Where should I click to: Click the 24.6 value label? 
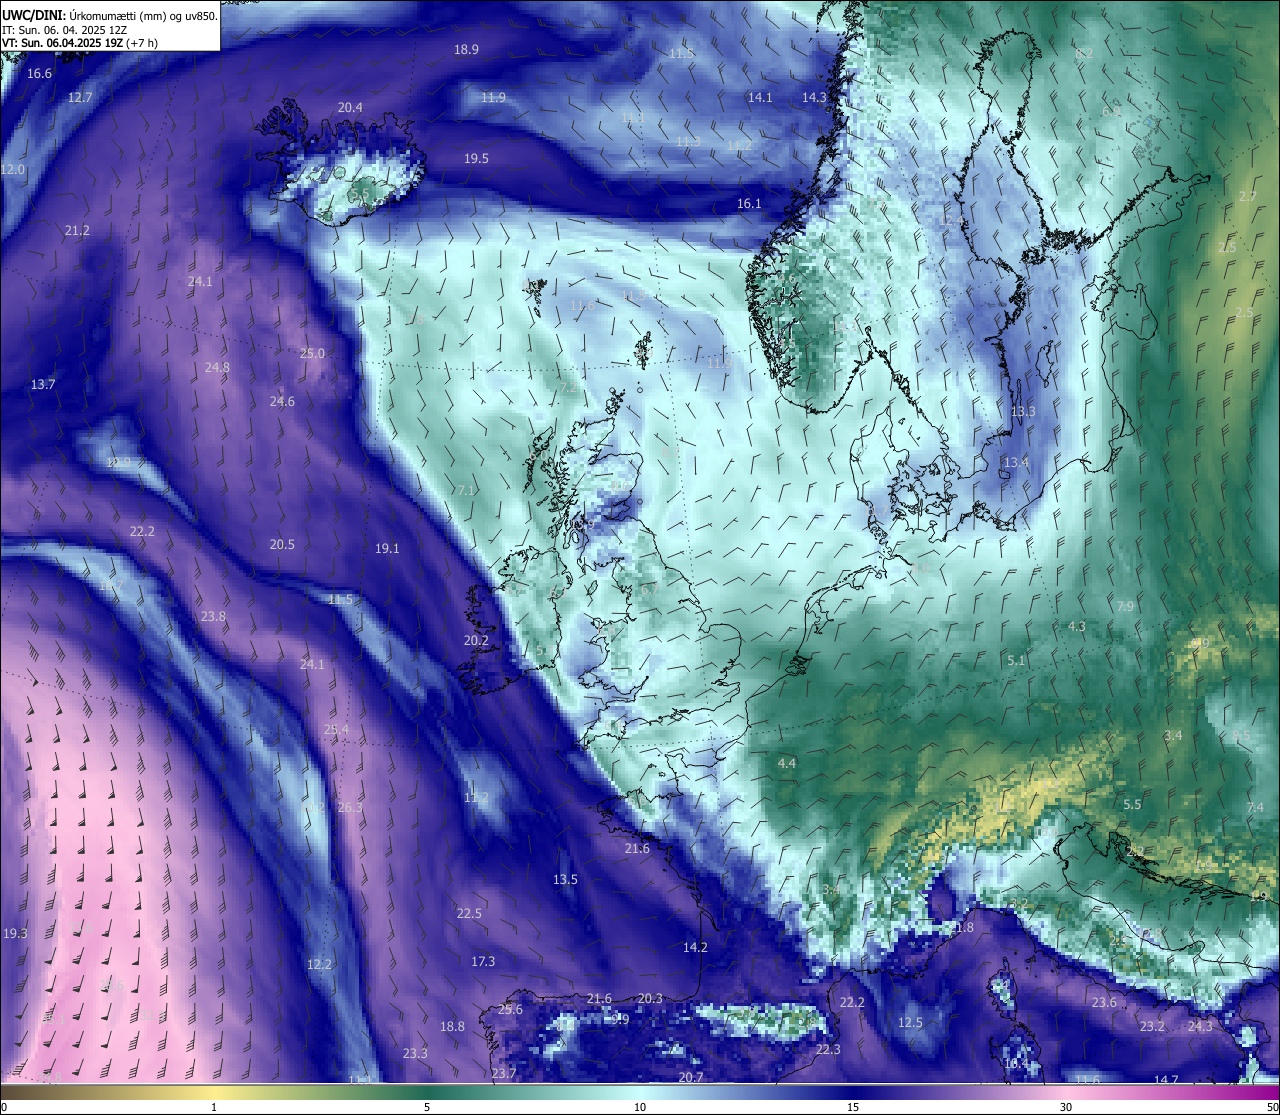click(x=282, y=401)
